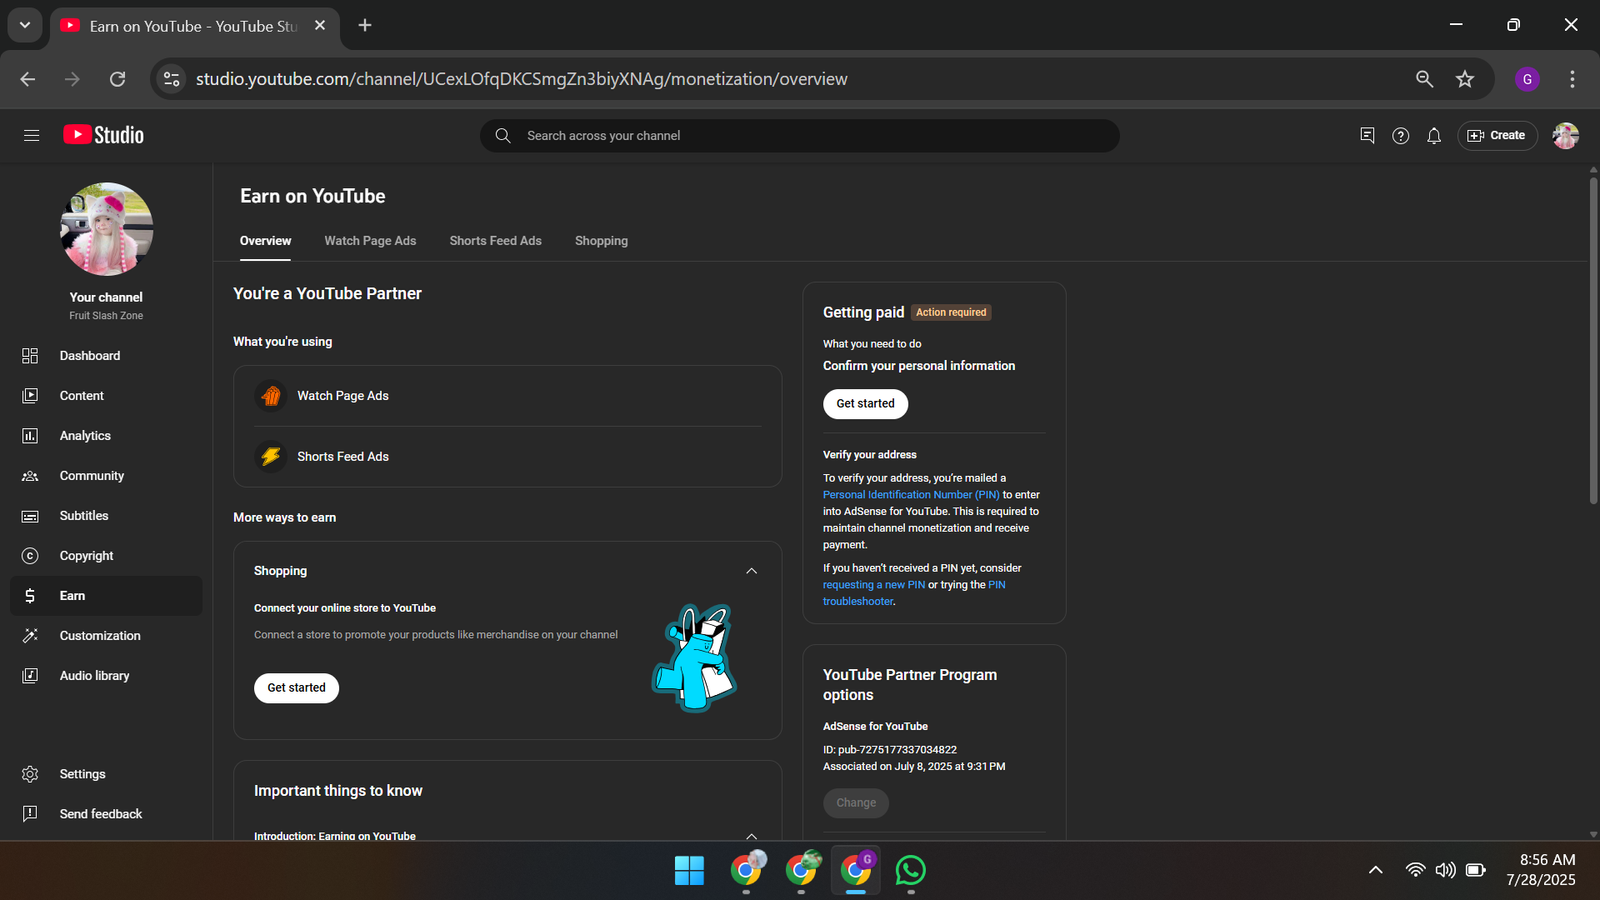The height and width of the screenshot is (900, 1600).
Task: Click the Content sidebar icon
Action: point(30,396)
